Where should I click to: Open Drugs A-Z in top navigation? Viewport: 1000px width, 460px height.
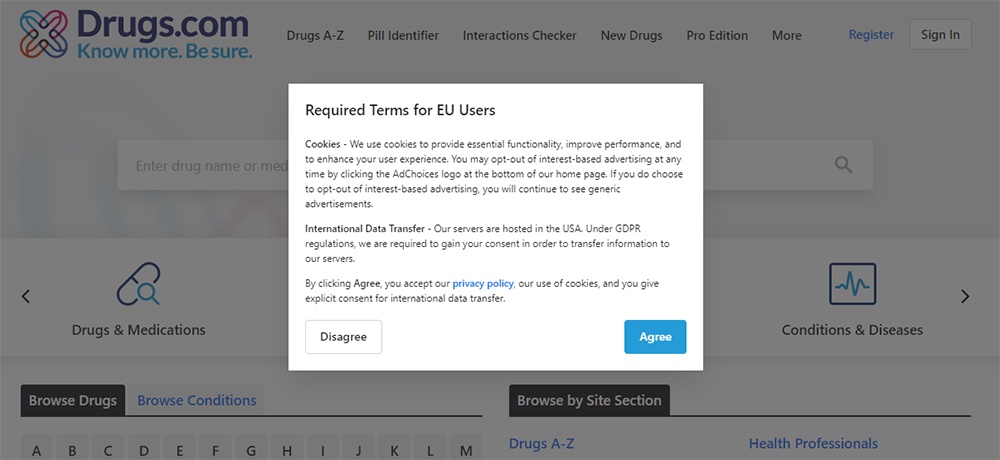tap(315, 36)
